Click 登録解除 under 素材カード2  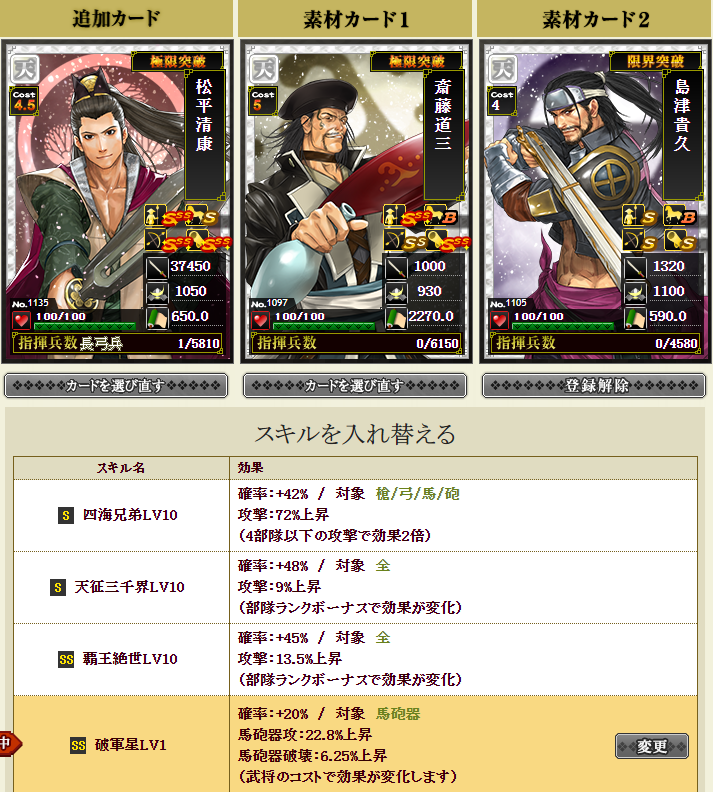[x=594, y=386]
